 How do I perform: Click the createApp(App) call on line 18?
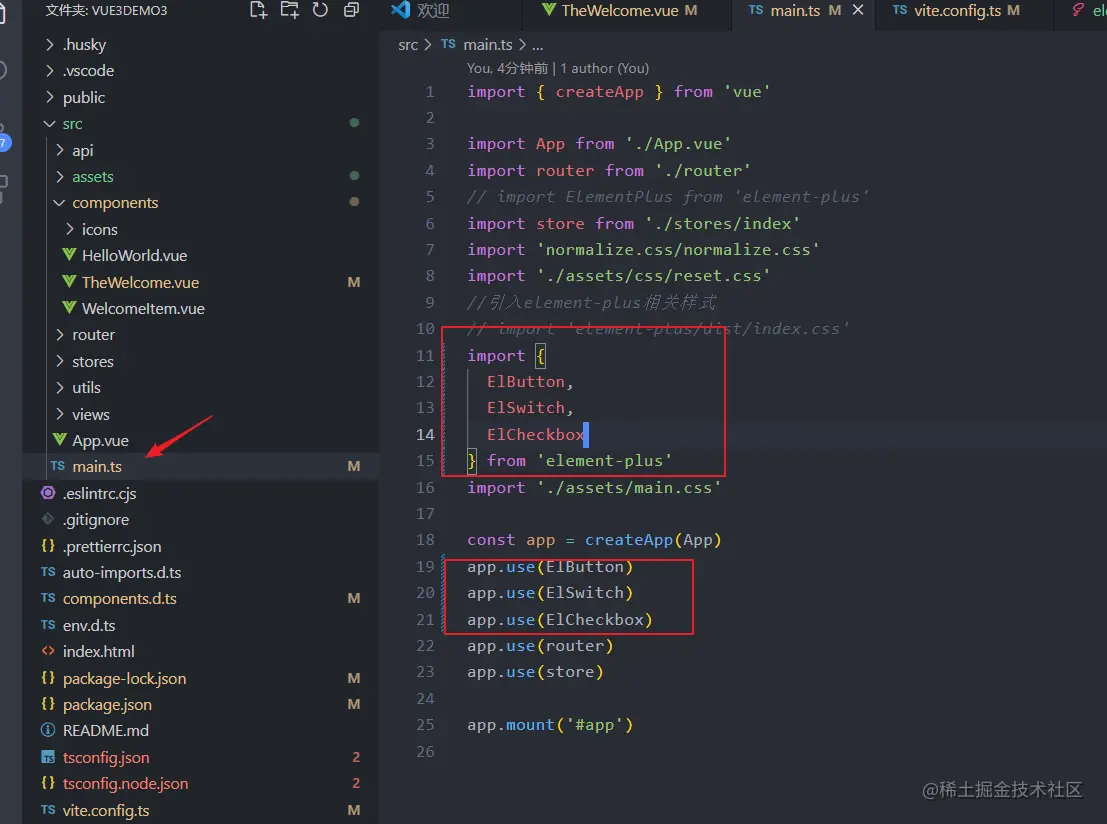(653, 540)
